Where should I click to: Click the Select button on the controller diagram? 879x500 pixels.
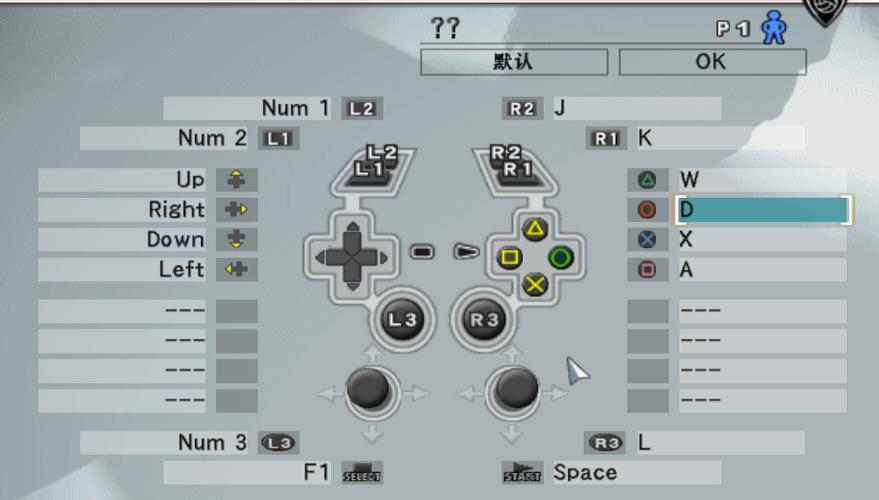click(422, 252)
